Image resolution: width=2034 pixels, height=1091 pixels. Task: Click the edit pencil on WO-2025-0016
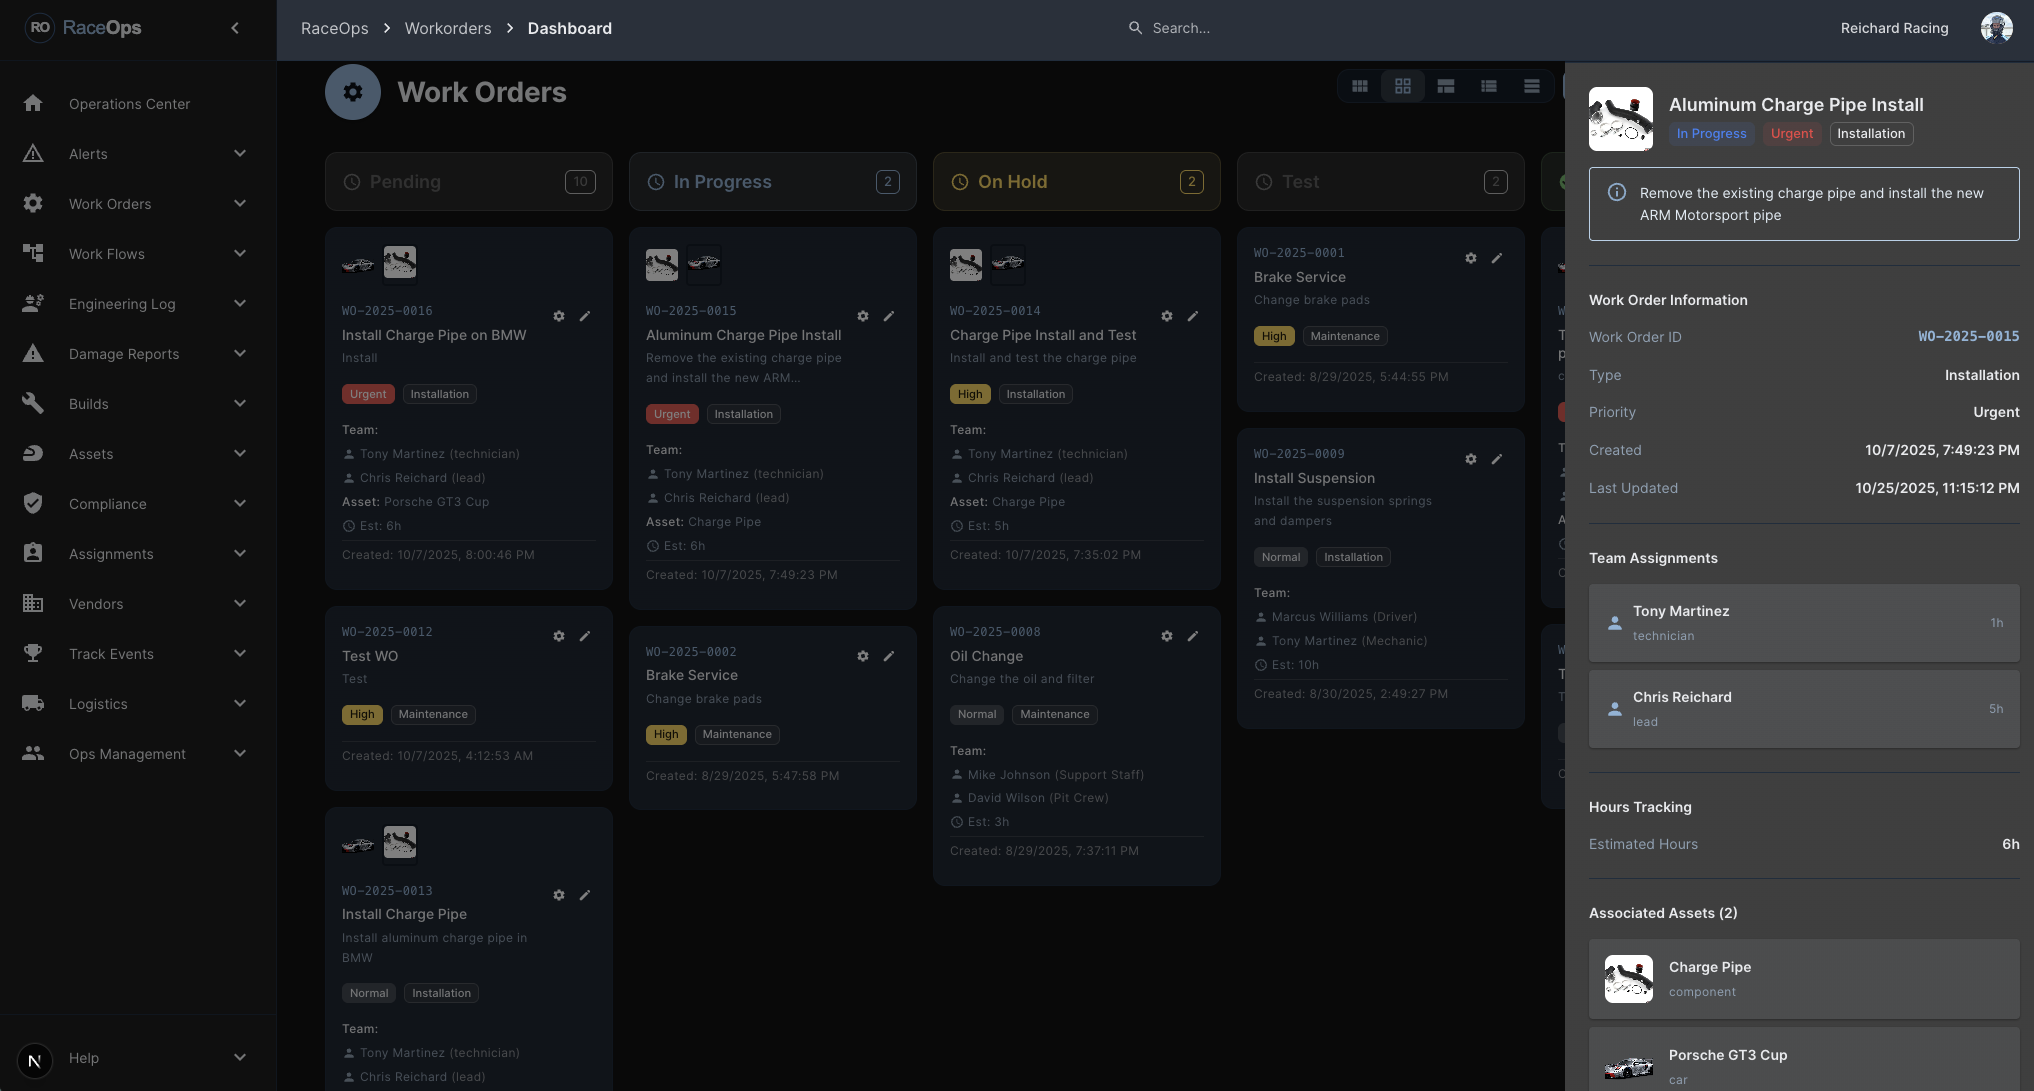pos(586,315)
